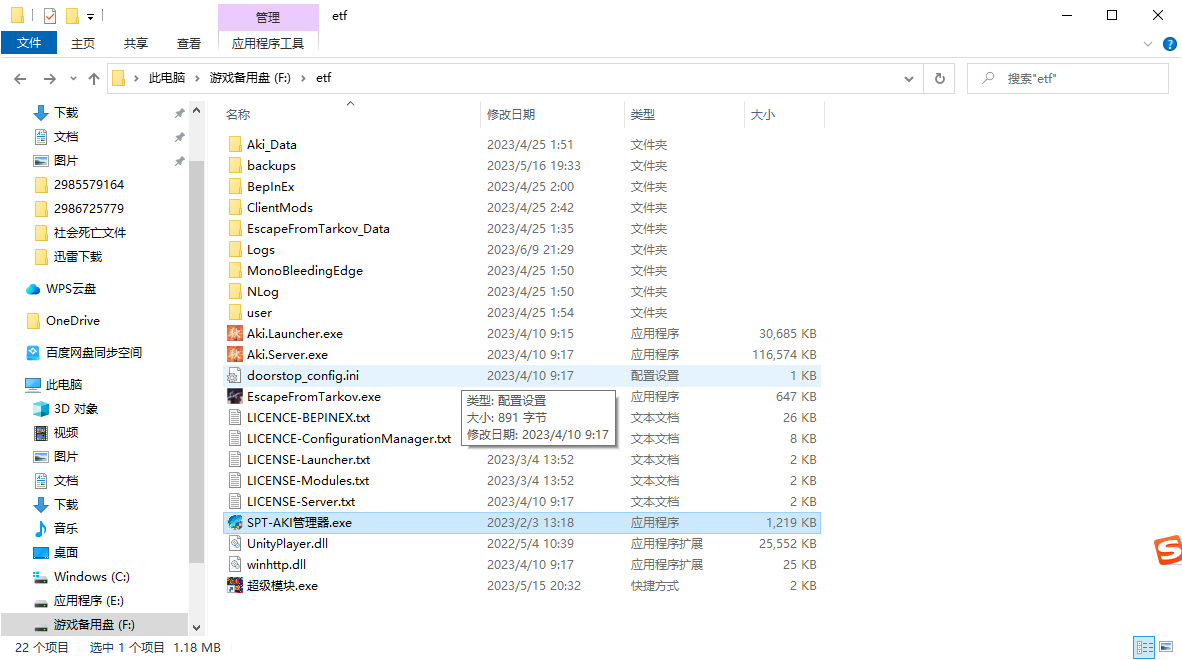Select 社会死亡文件 folder in quick access

(x=90, y=233)
